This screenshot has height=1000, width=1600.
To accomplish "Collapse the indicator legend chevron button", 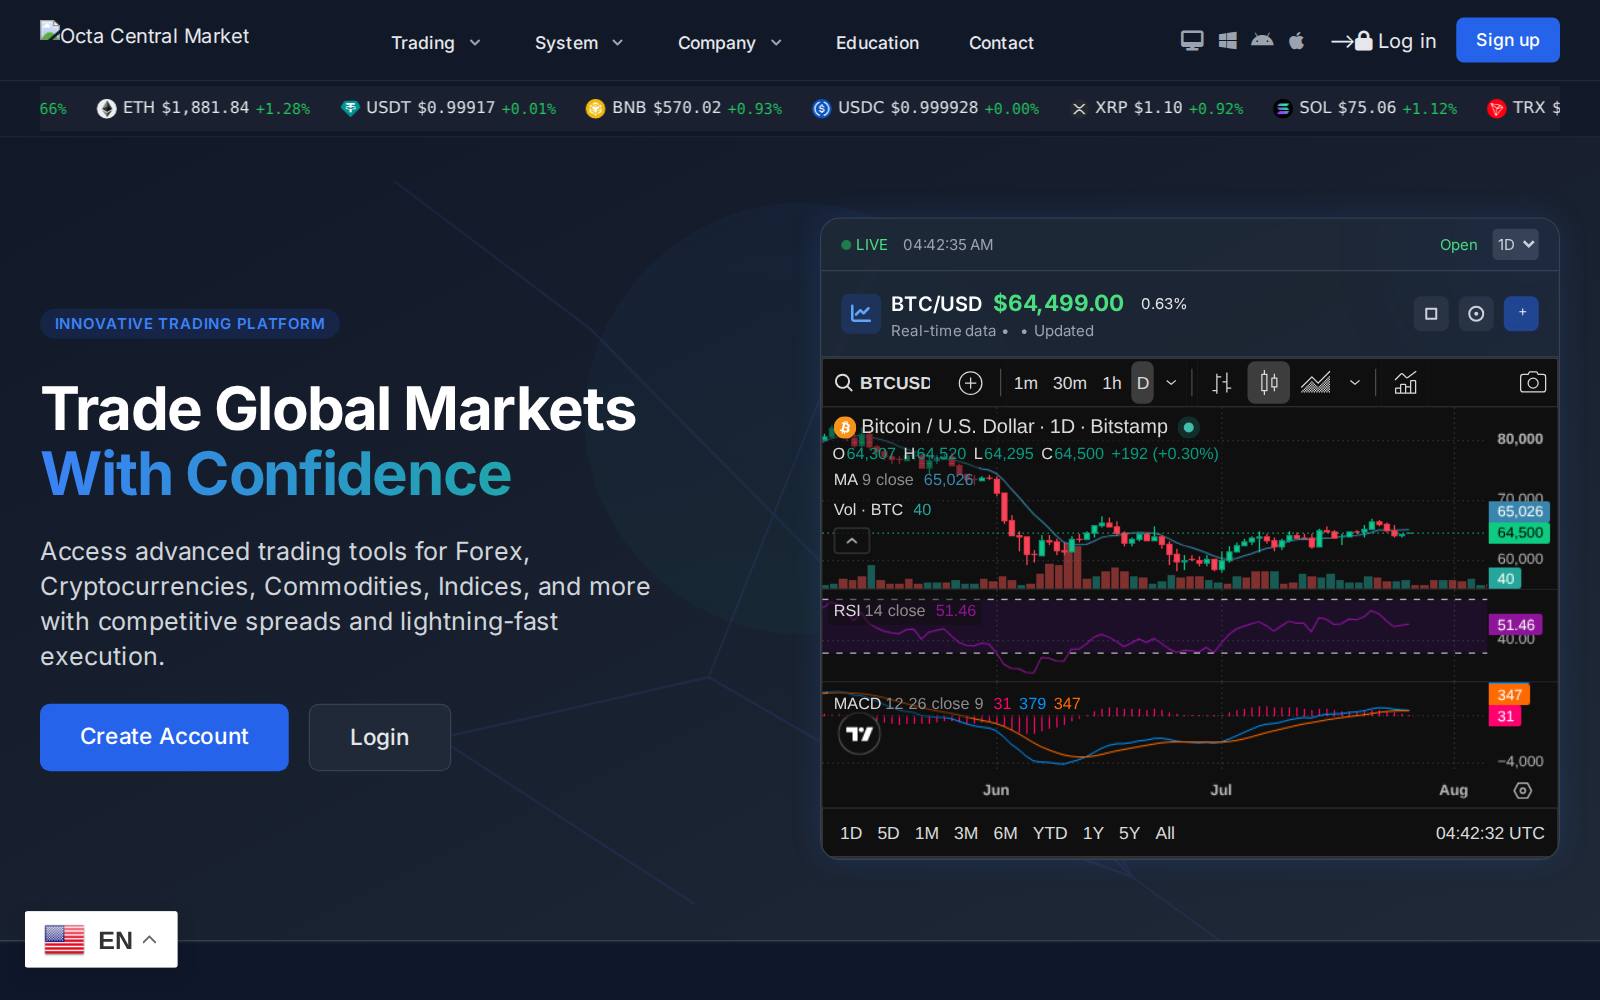I will pyautogui.click(x=851, y=541).
